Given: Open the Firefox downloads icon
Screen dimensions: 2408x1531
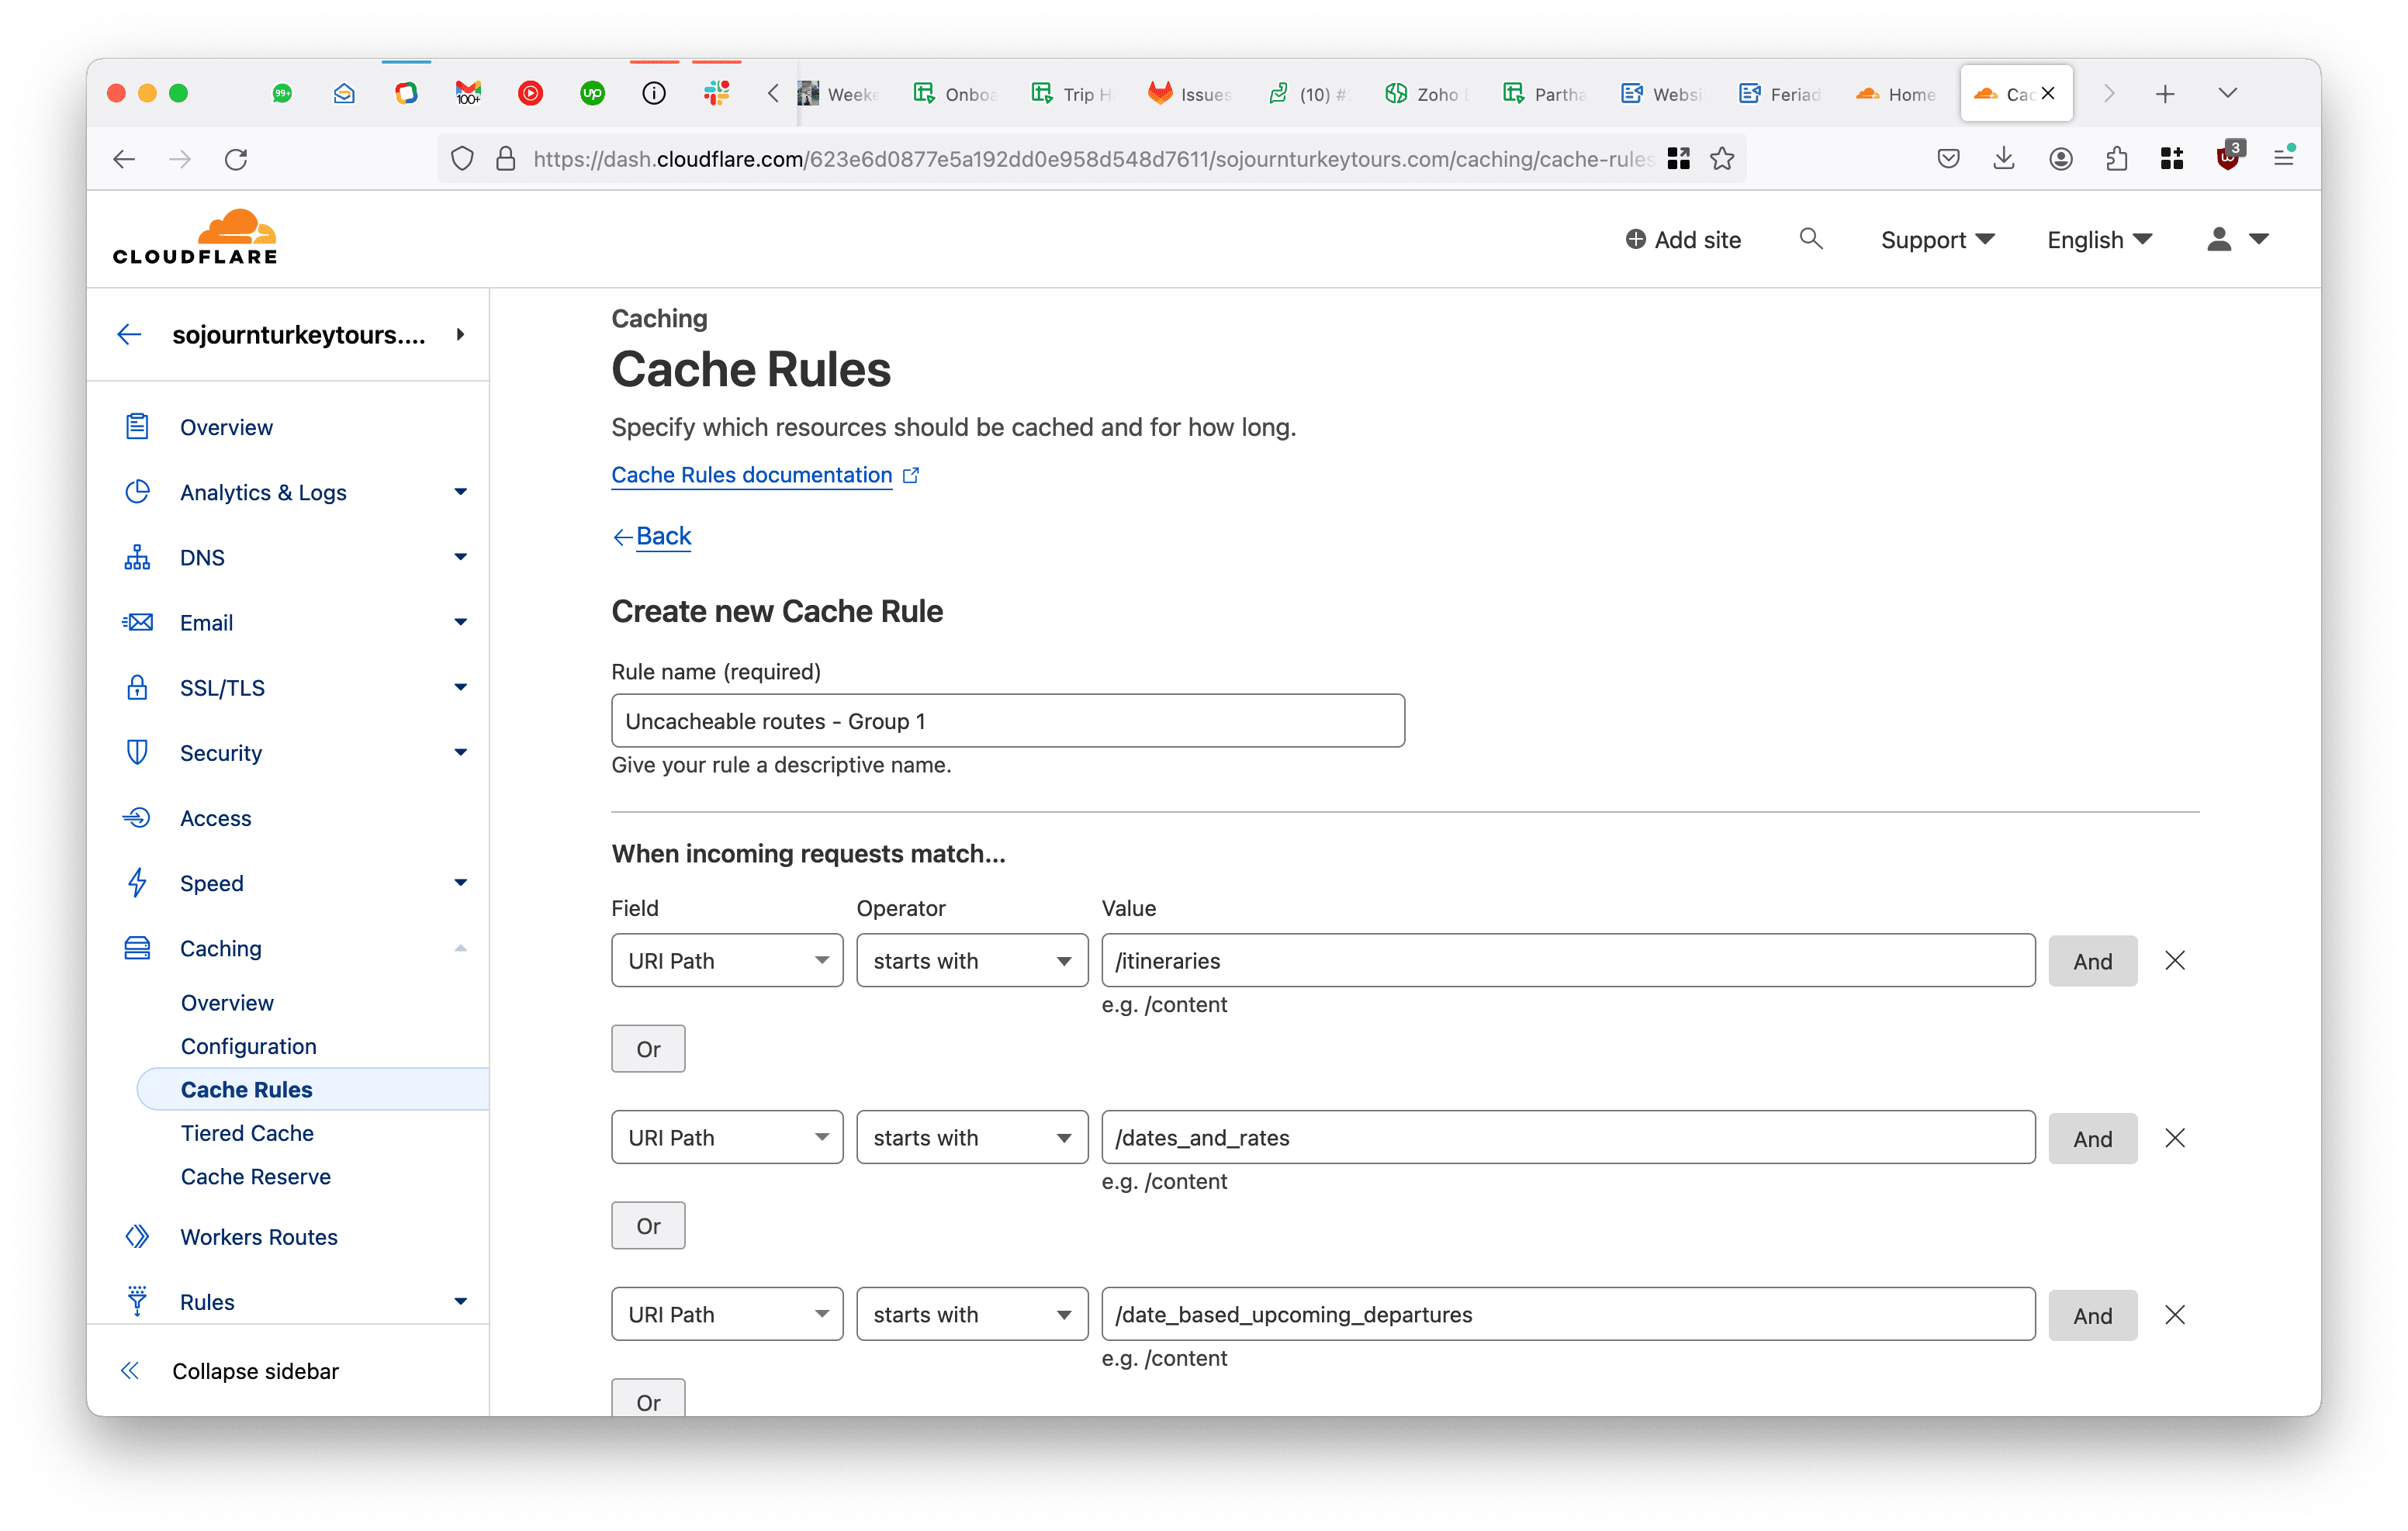Looking at the screenshot, I should coord(2004,158).
